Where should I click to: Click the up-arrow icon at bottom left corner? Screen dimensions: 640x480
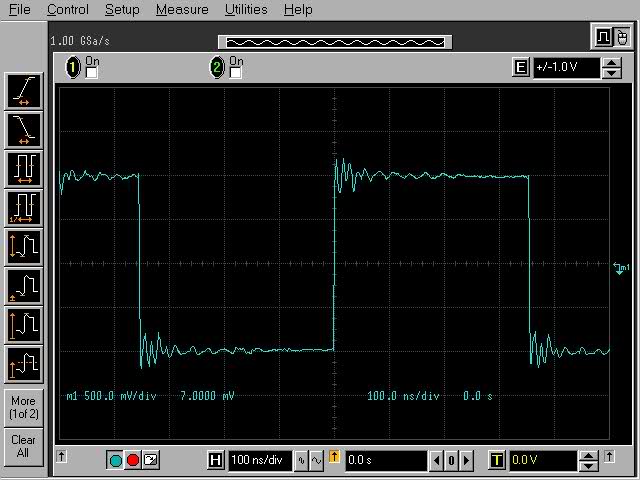coord(62,456)
